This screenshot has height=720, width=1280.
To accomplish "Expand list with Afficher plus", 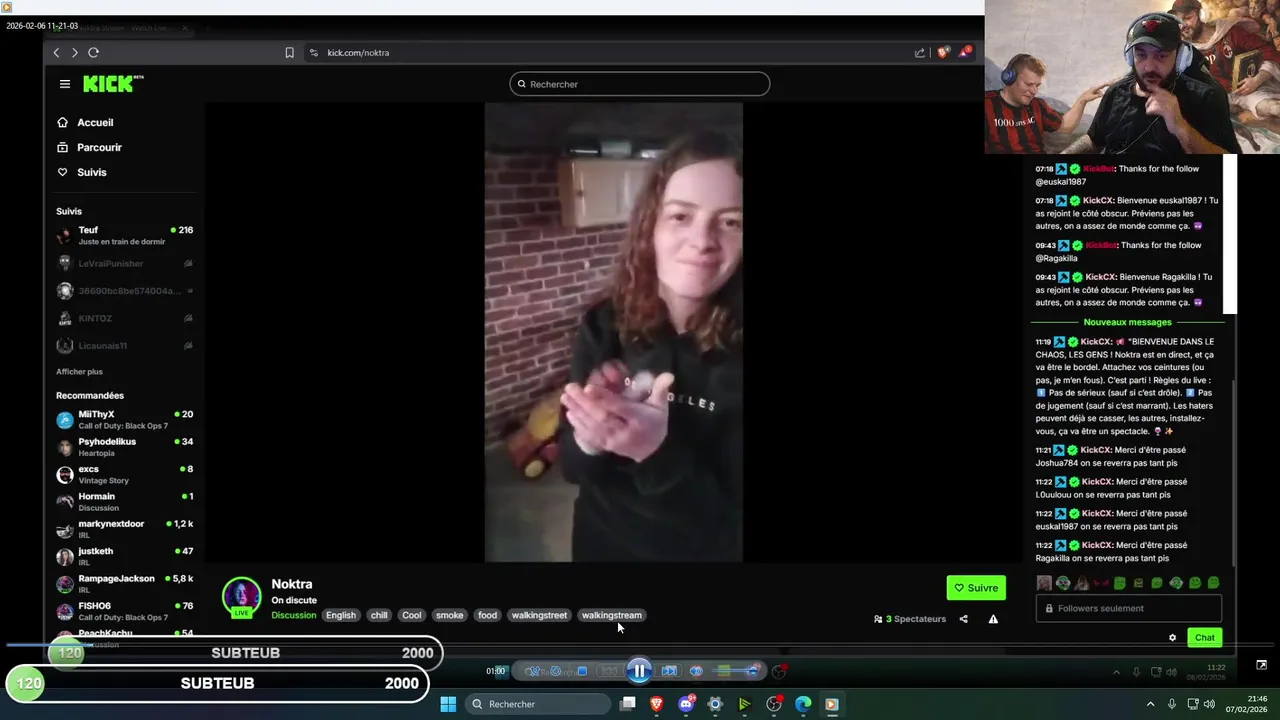I will pos(79,372).
